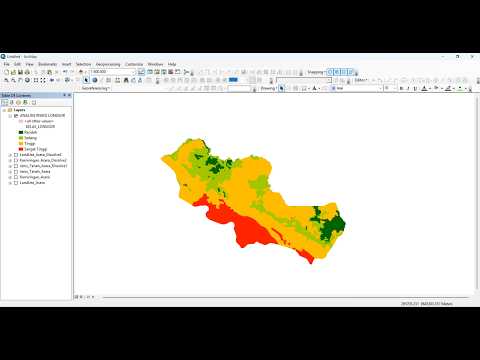
Task: Activate the Select Features tool
Action: pos(68,80)
